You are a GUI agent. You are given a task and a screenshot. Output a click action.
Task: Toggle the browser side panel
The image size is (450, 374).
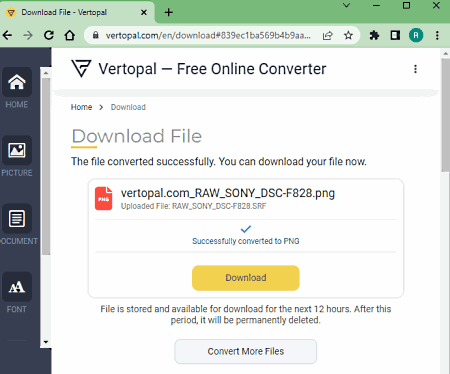click(x=395, y=35)
